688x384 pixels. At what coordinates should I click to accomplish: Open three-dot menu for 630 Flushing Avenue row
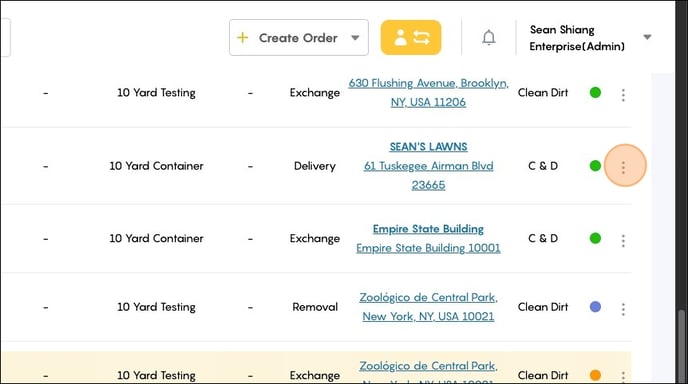point(623,95)
